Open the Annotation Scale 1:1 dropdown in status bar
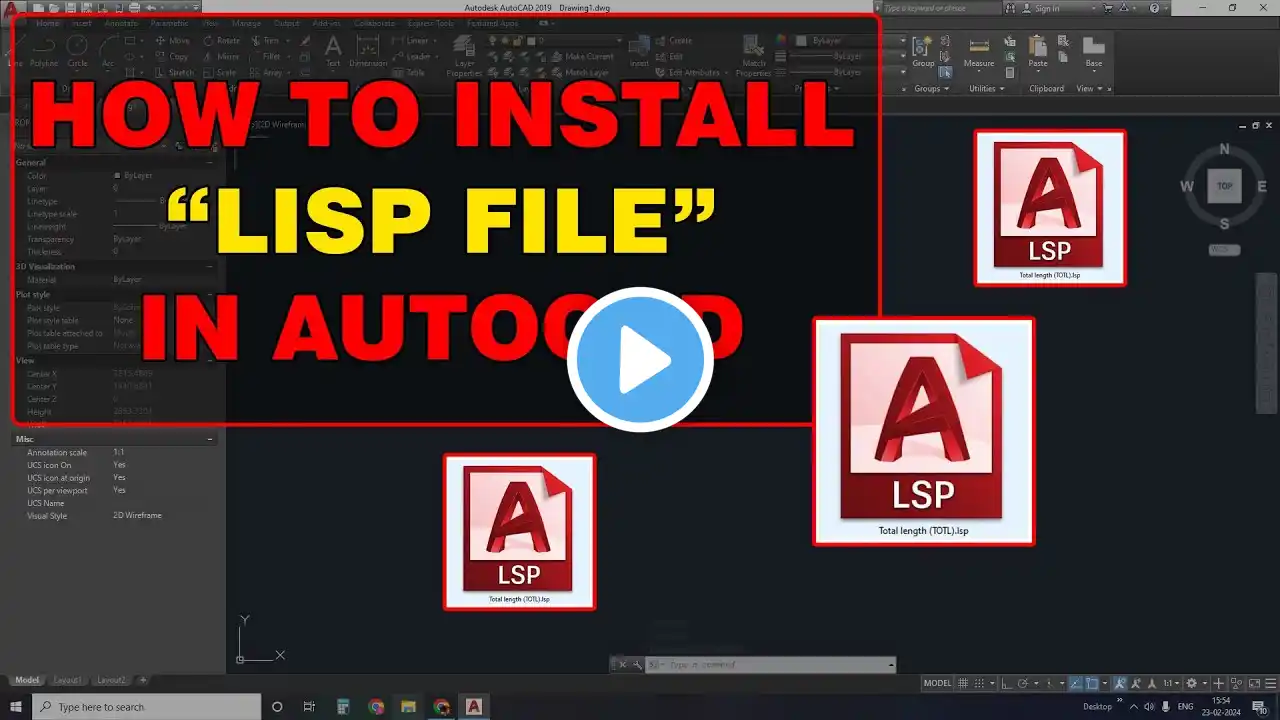Screen dimensions: 1280x720 click(x=1172, y=683)
